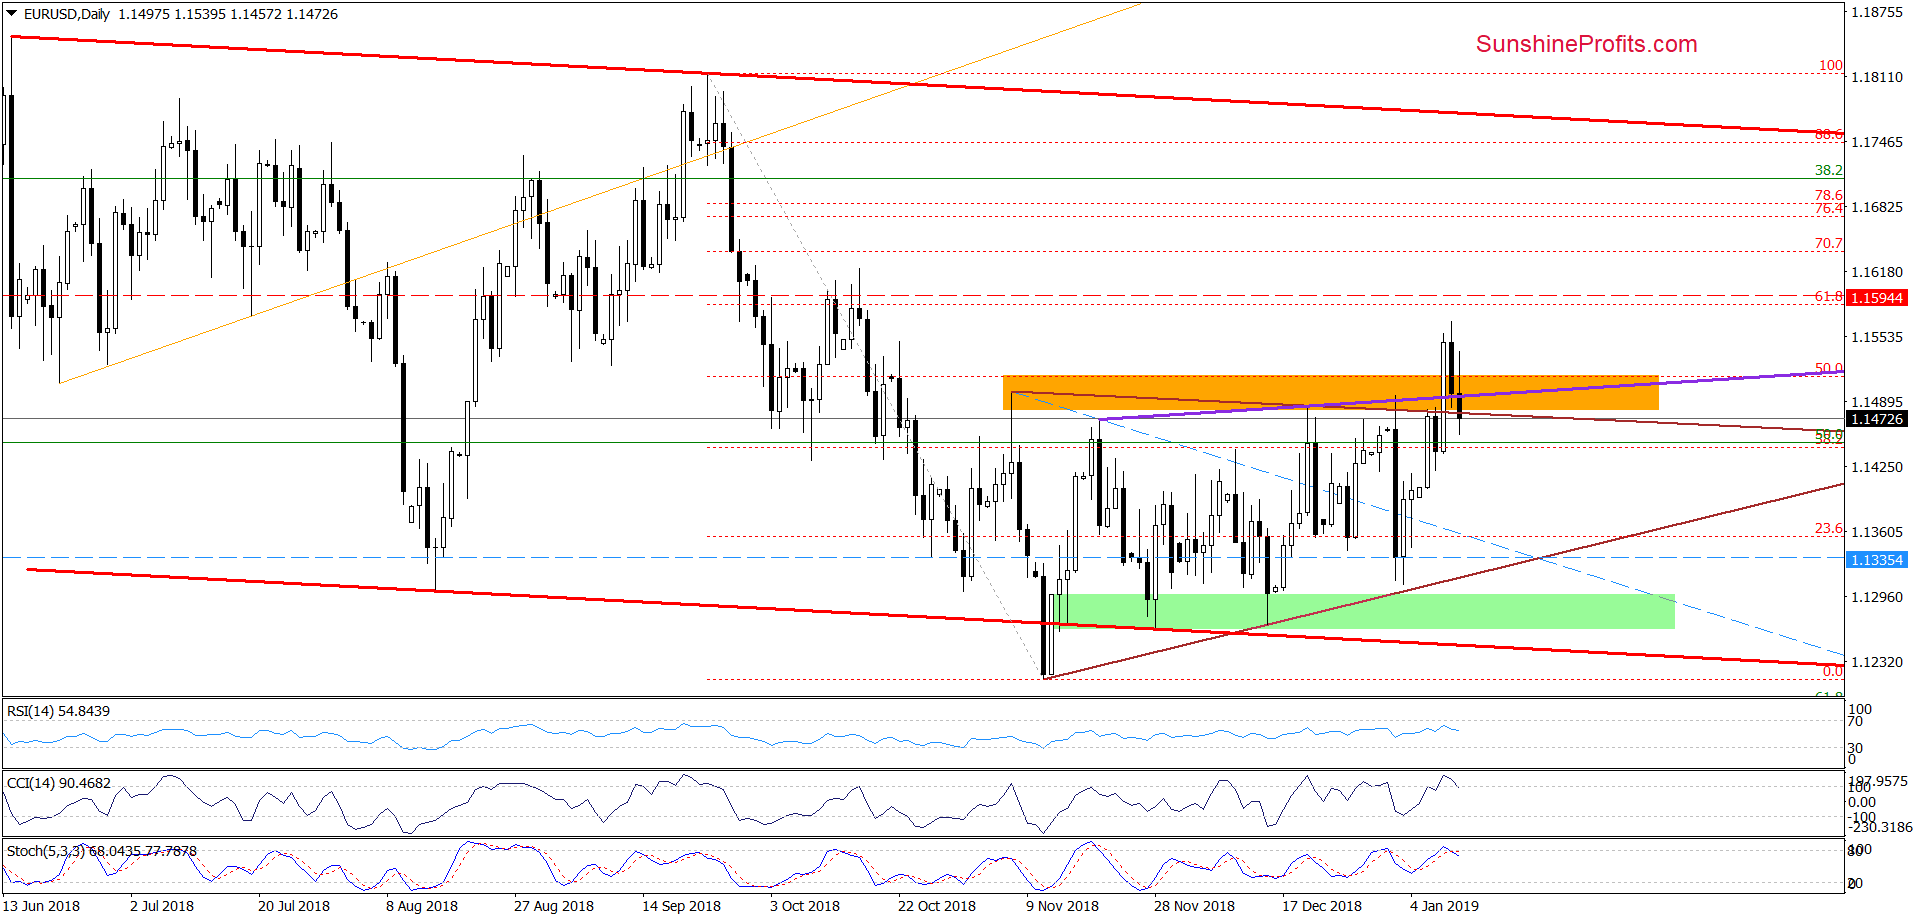Click the 50.0 Fibonacci level label
Image resolution: width=1916 pixels, height=920 pixels.
click(1829, 368)
